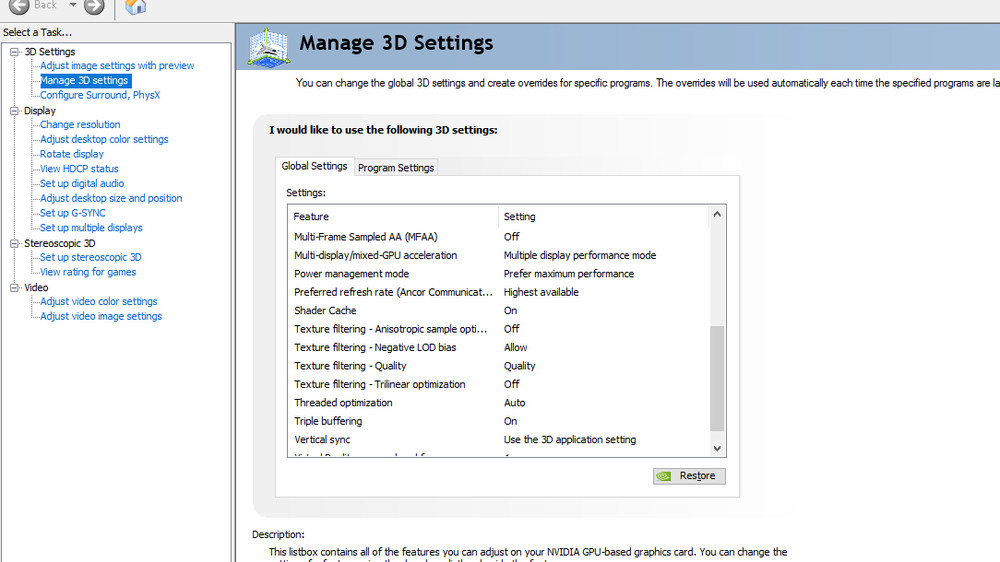The width and height of the screenshot is (1000, 562).
Task: Collapse the Display tree node
Action: [14, 111]
